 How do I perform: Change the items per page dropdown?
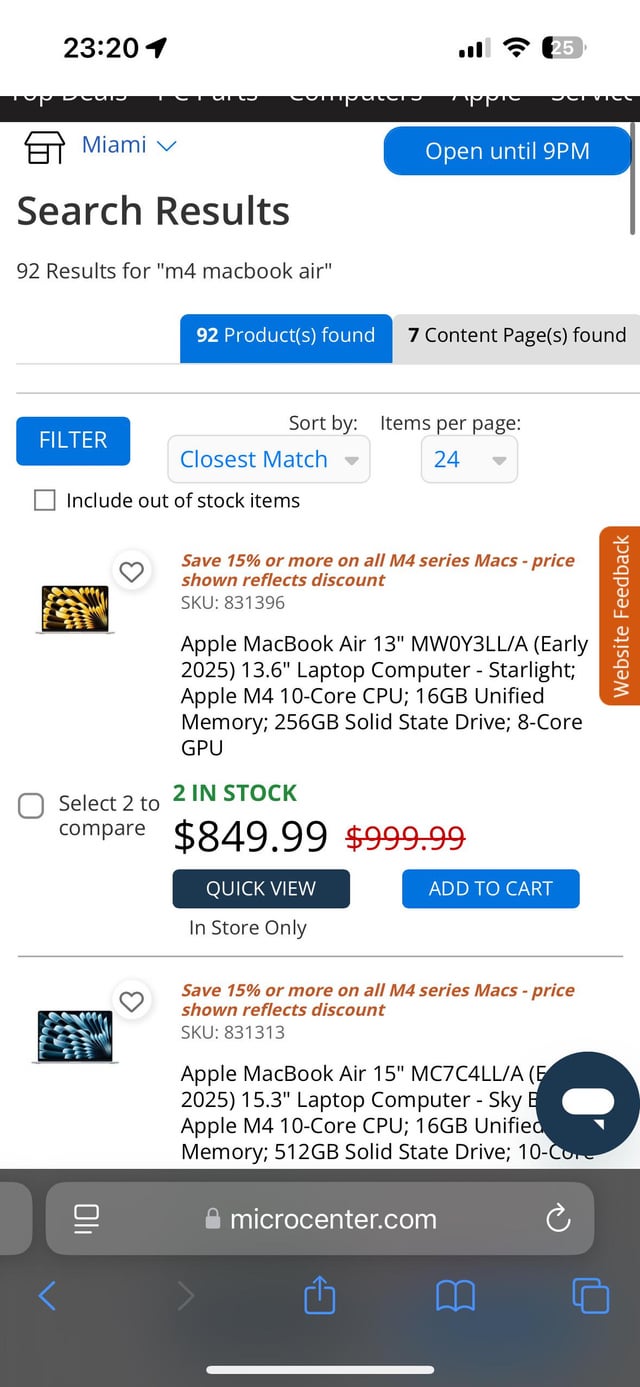click(x=469, y=460)
